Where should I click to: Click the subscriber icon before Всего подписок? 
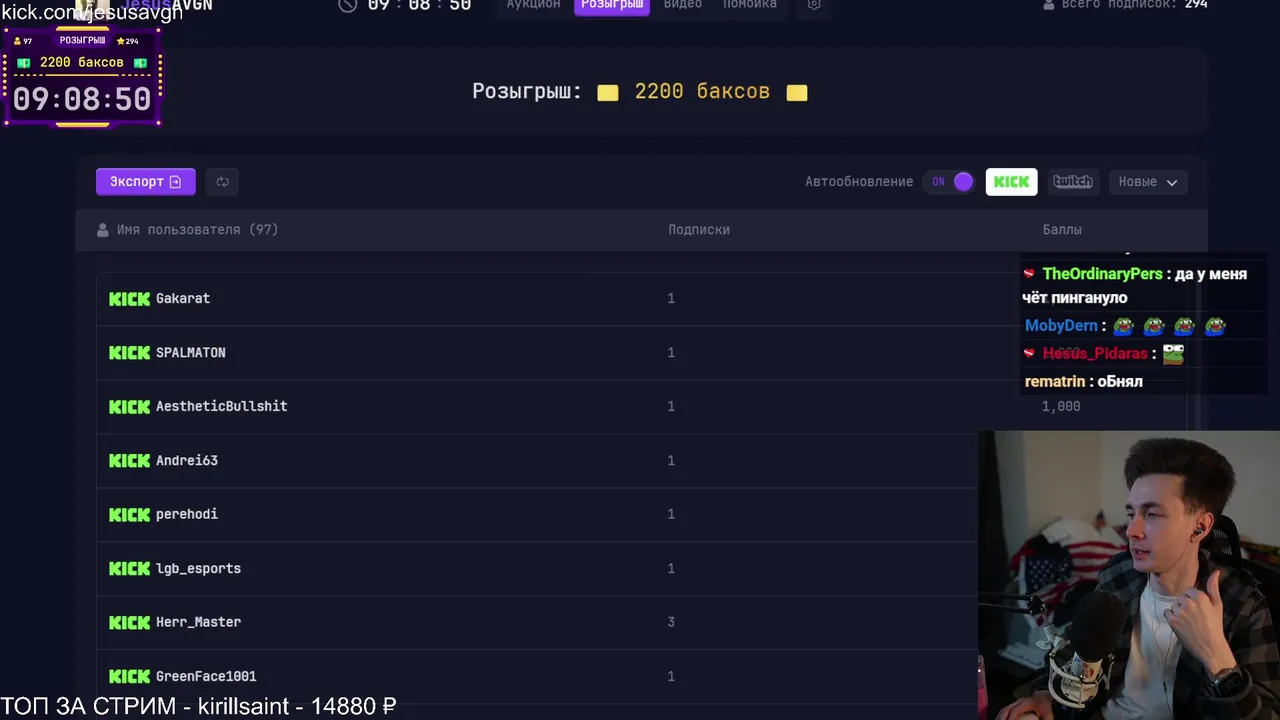pyautogui.click(x=1048, y=5)
